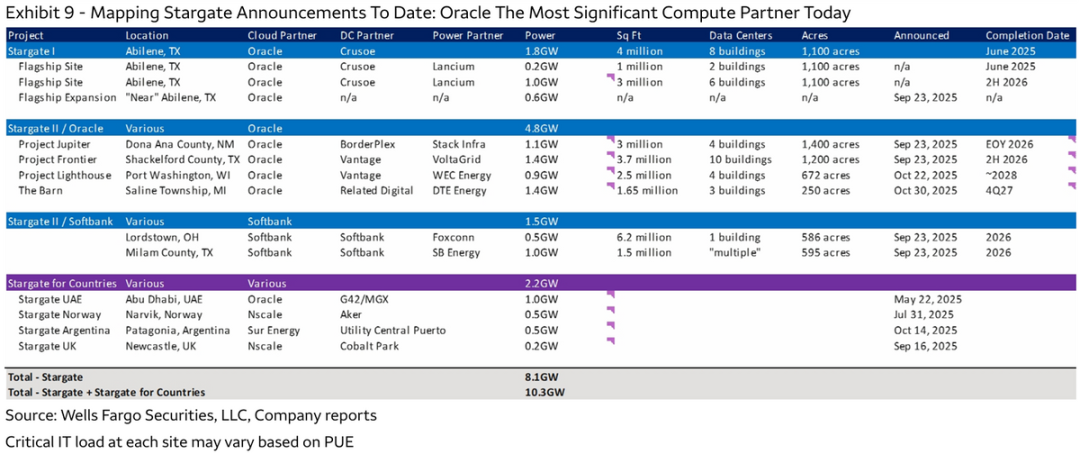
Task: Click the note marker beside Project Jupiter's 3 million
Action: tap(609, 140)
